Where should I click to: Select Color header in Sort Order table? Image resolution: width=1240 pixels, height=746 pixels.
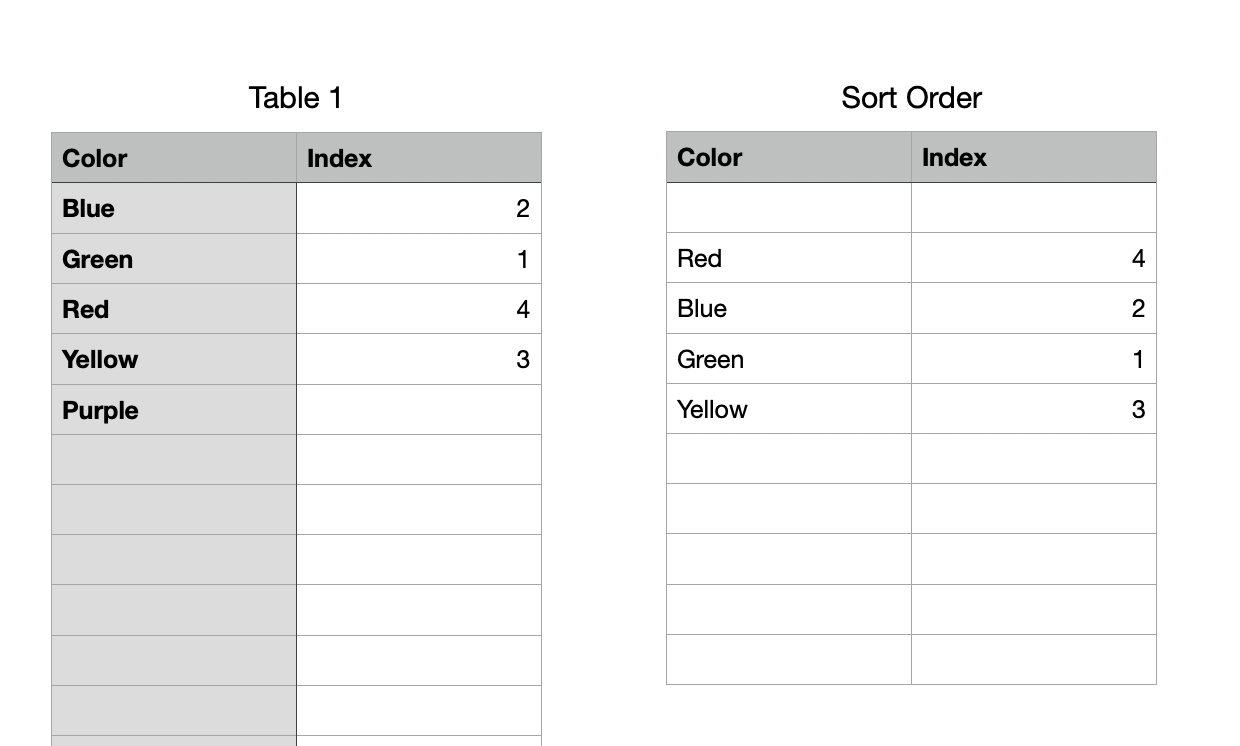788,157
